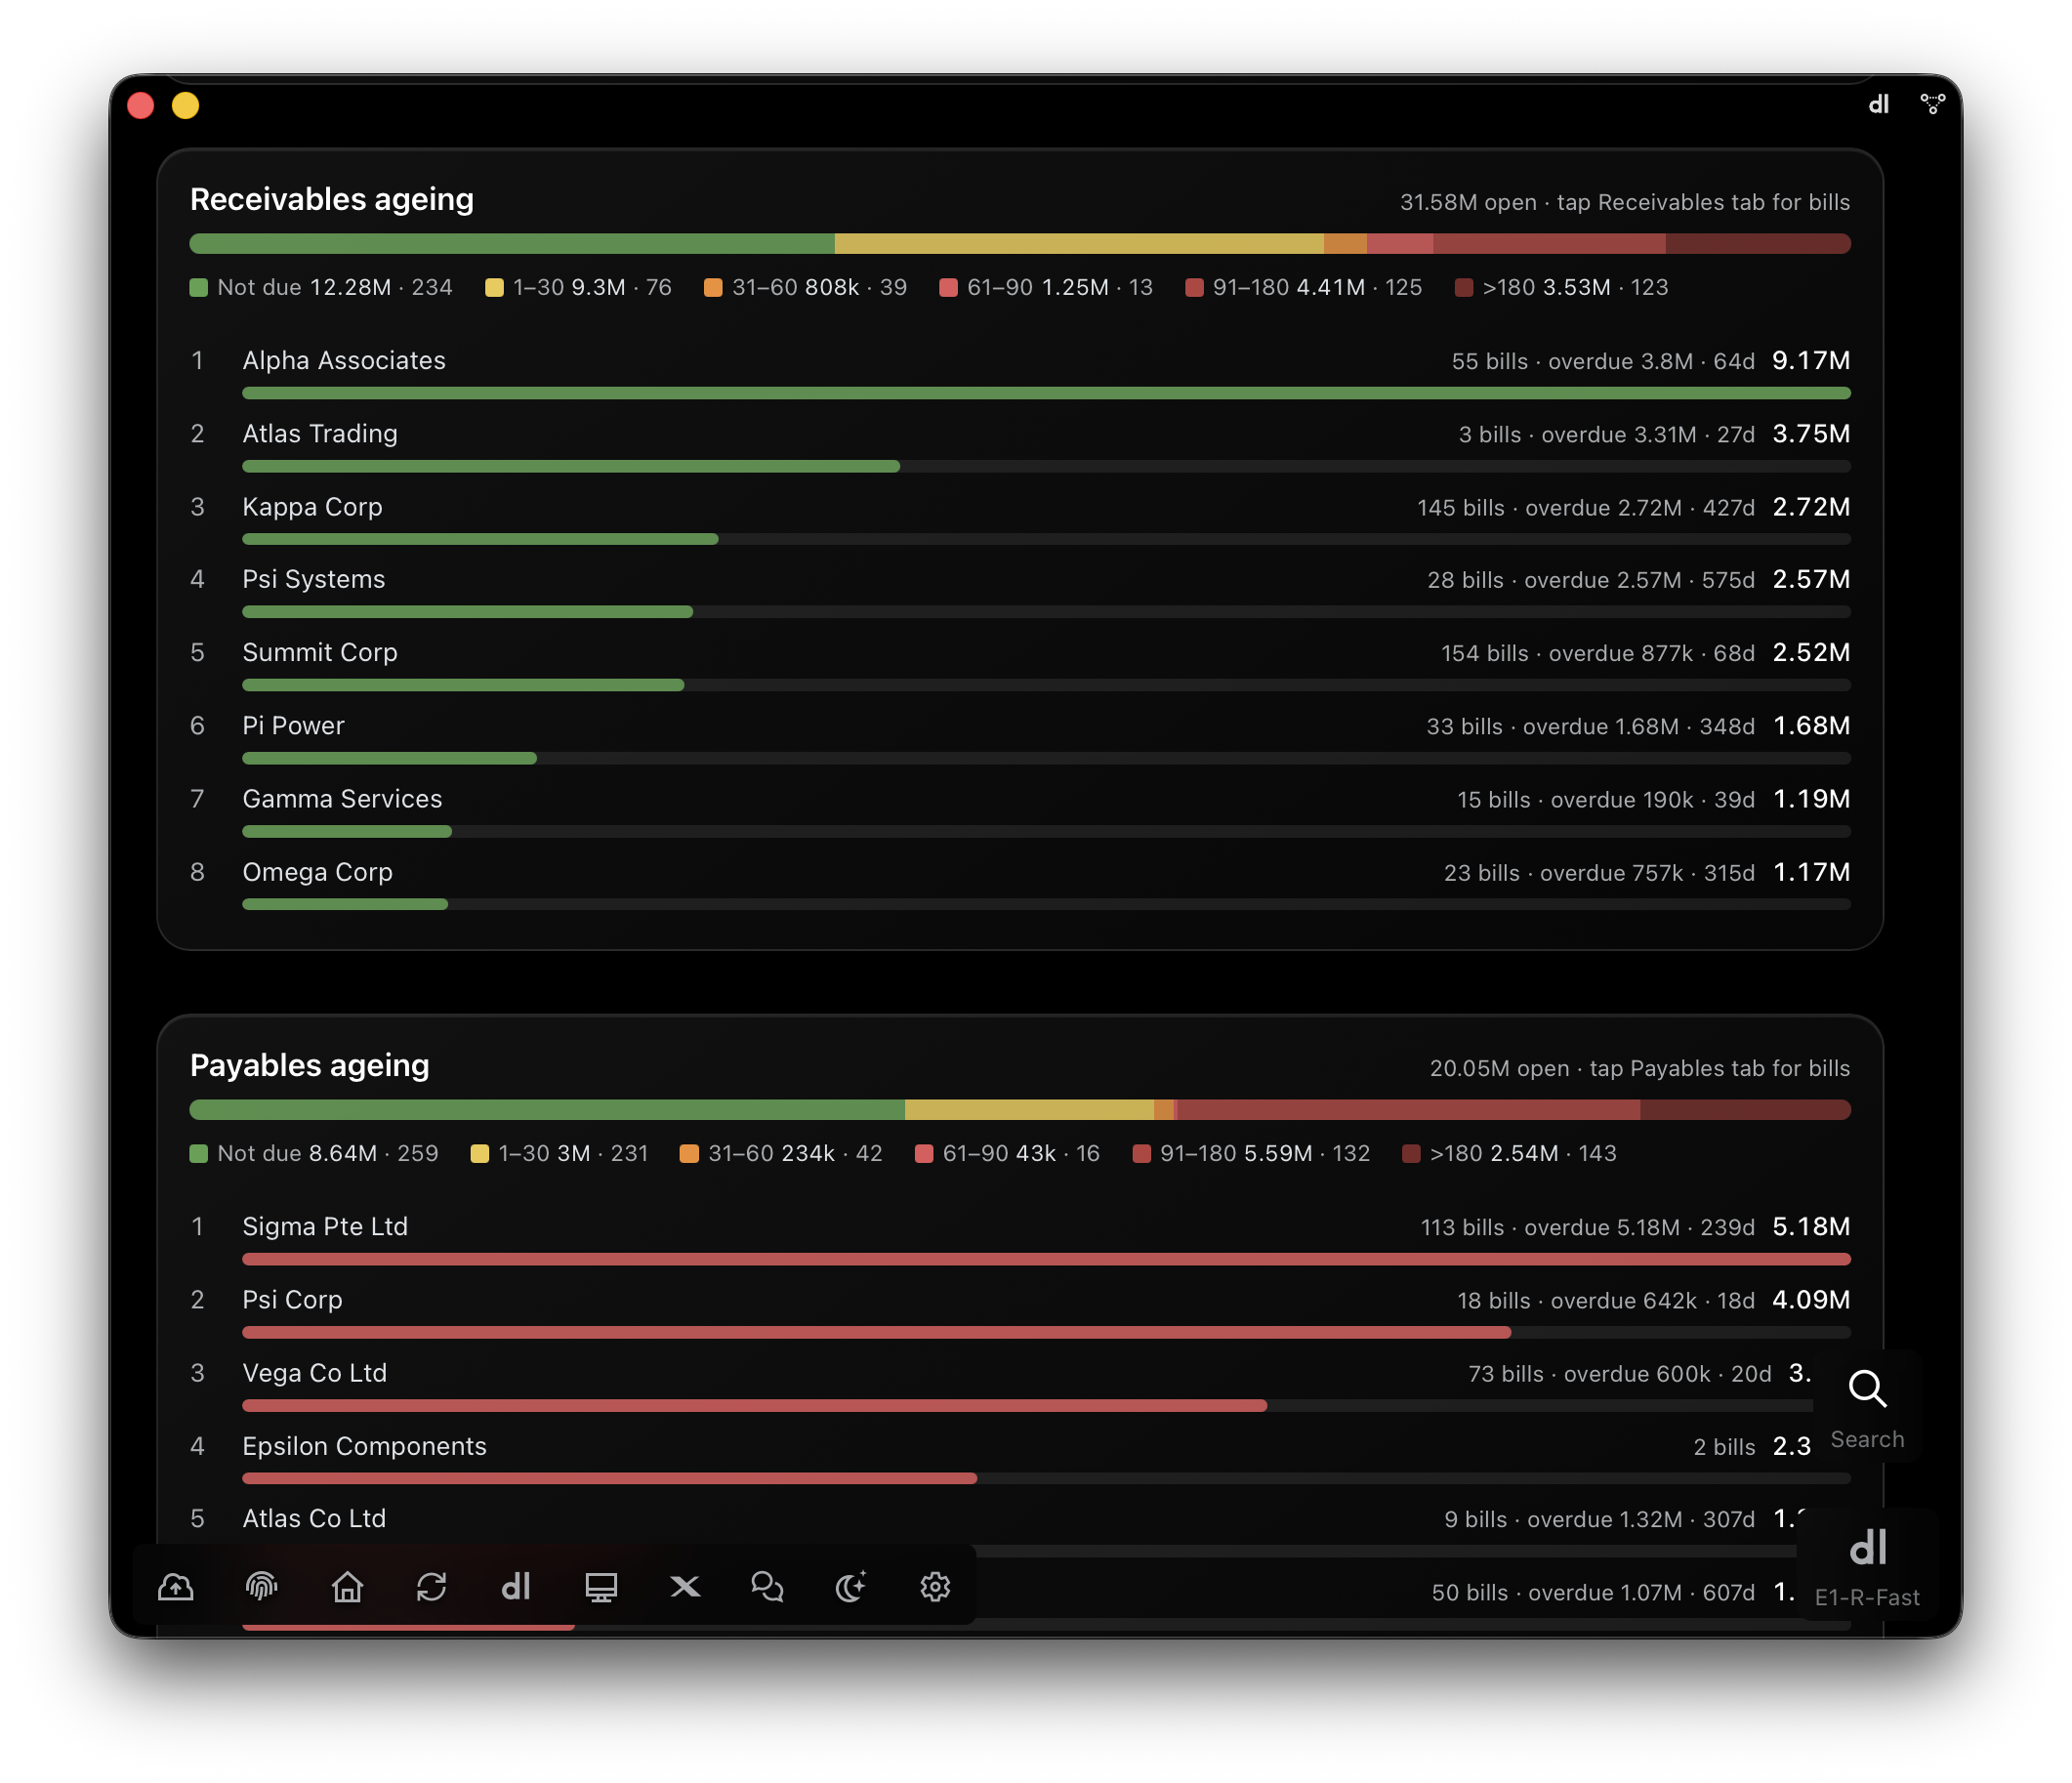Click the desktop monitor icon in toolbar
Image resolution: width=2072 pixels, height=1783 pixels.
tap(601, 1587)
